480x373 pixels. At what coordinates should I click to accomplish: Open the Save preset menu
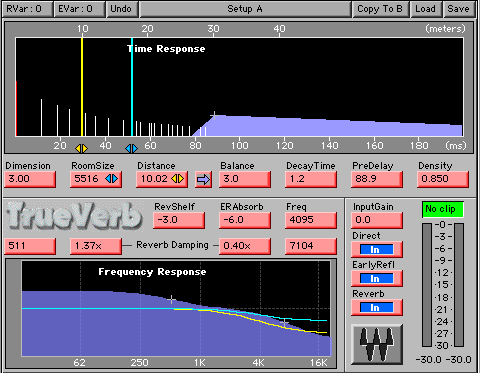tap(459, 9)
